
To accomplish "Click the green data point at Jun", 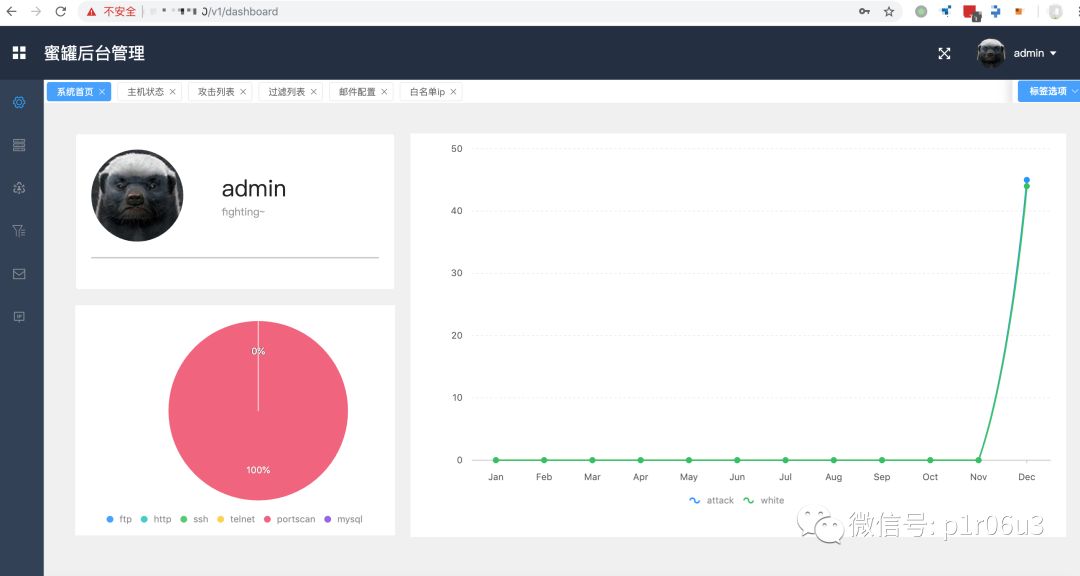I will click(737, 460).
